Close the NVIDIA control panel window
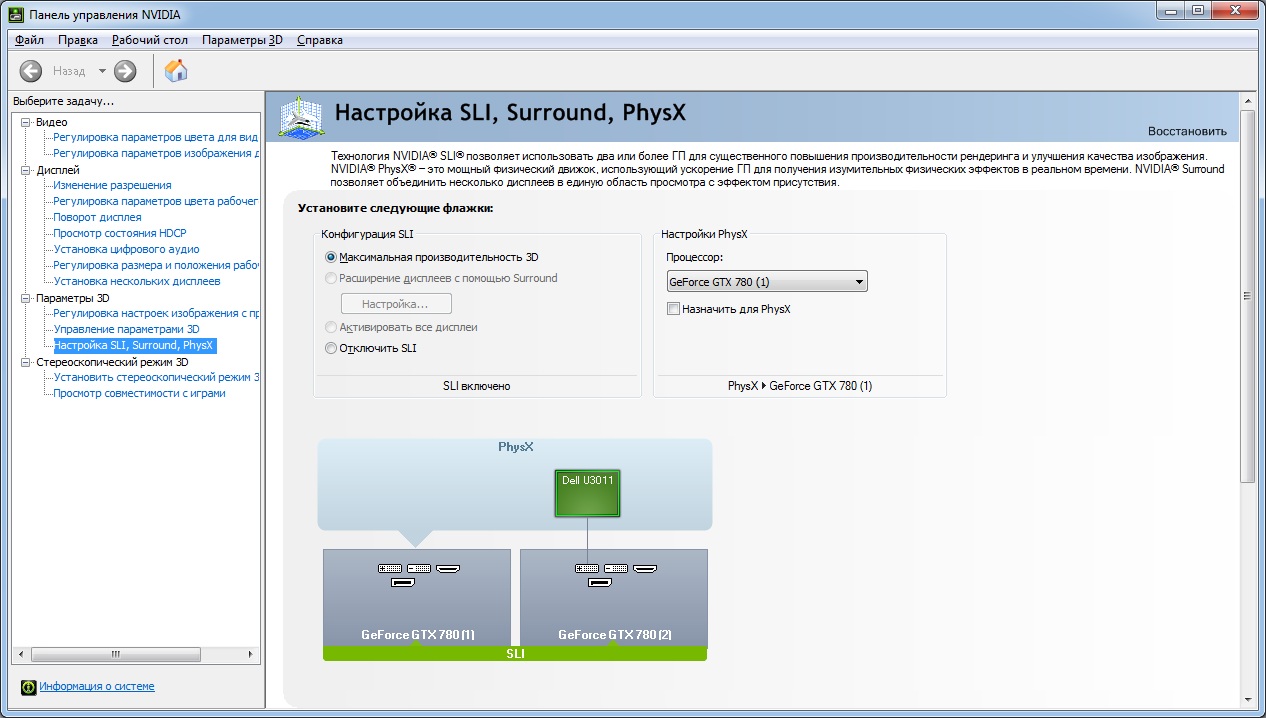The image size is (1266, 718). [1233, 11]
